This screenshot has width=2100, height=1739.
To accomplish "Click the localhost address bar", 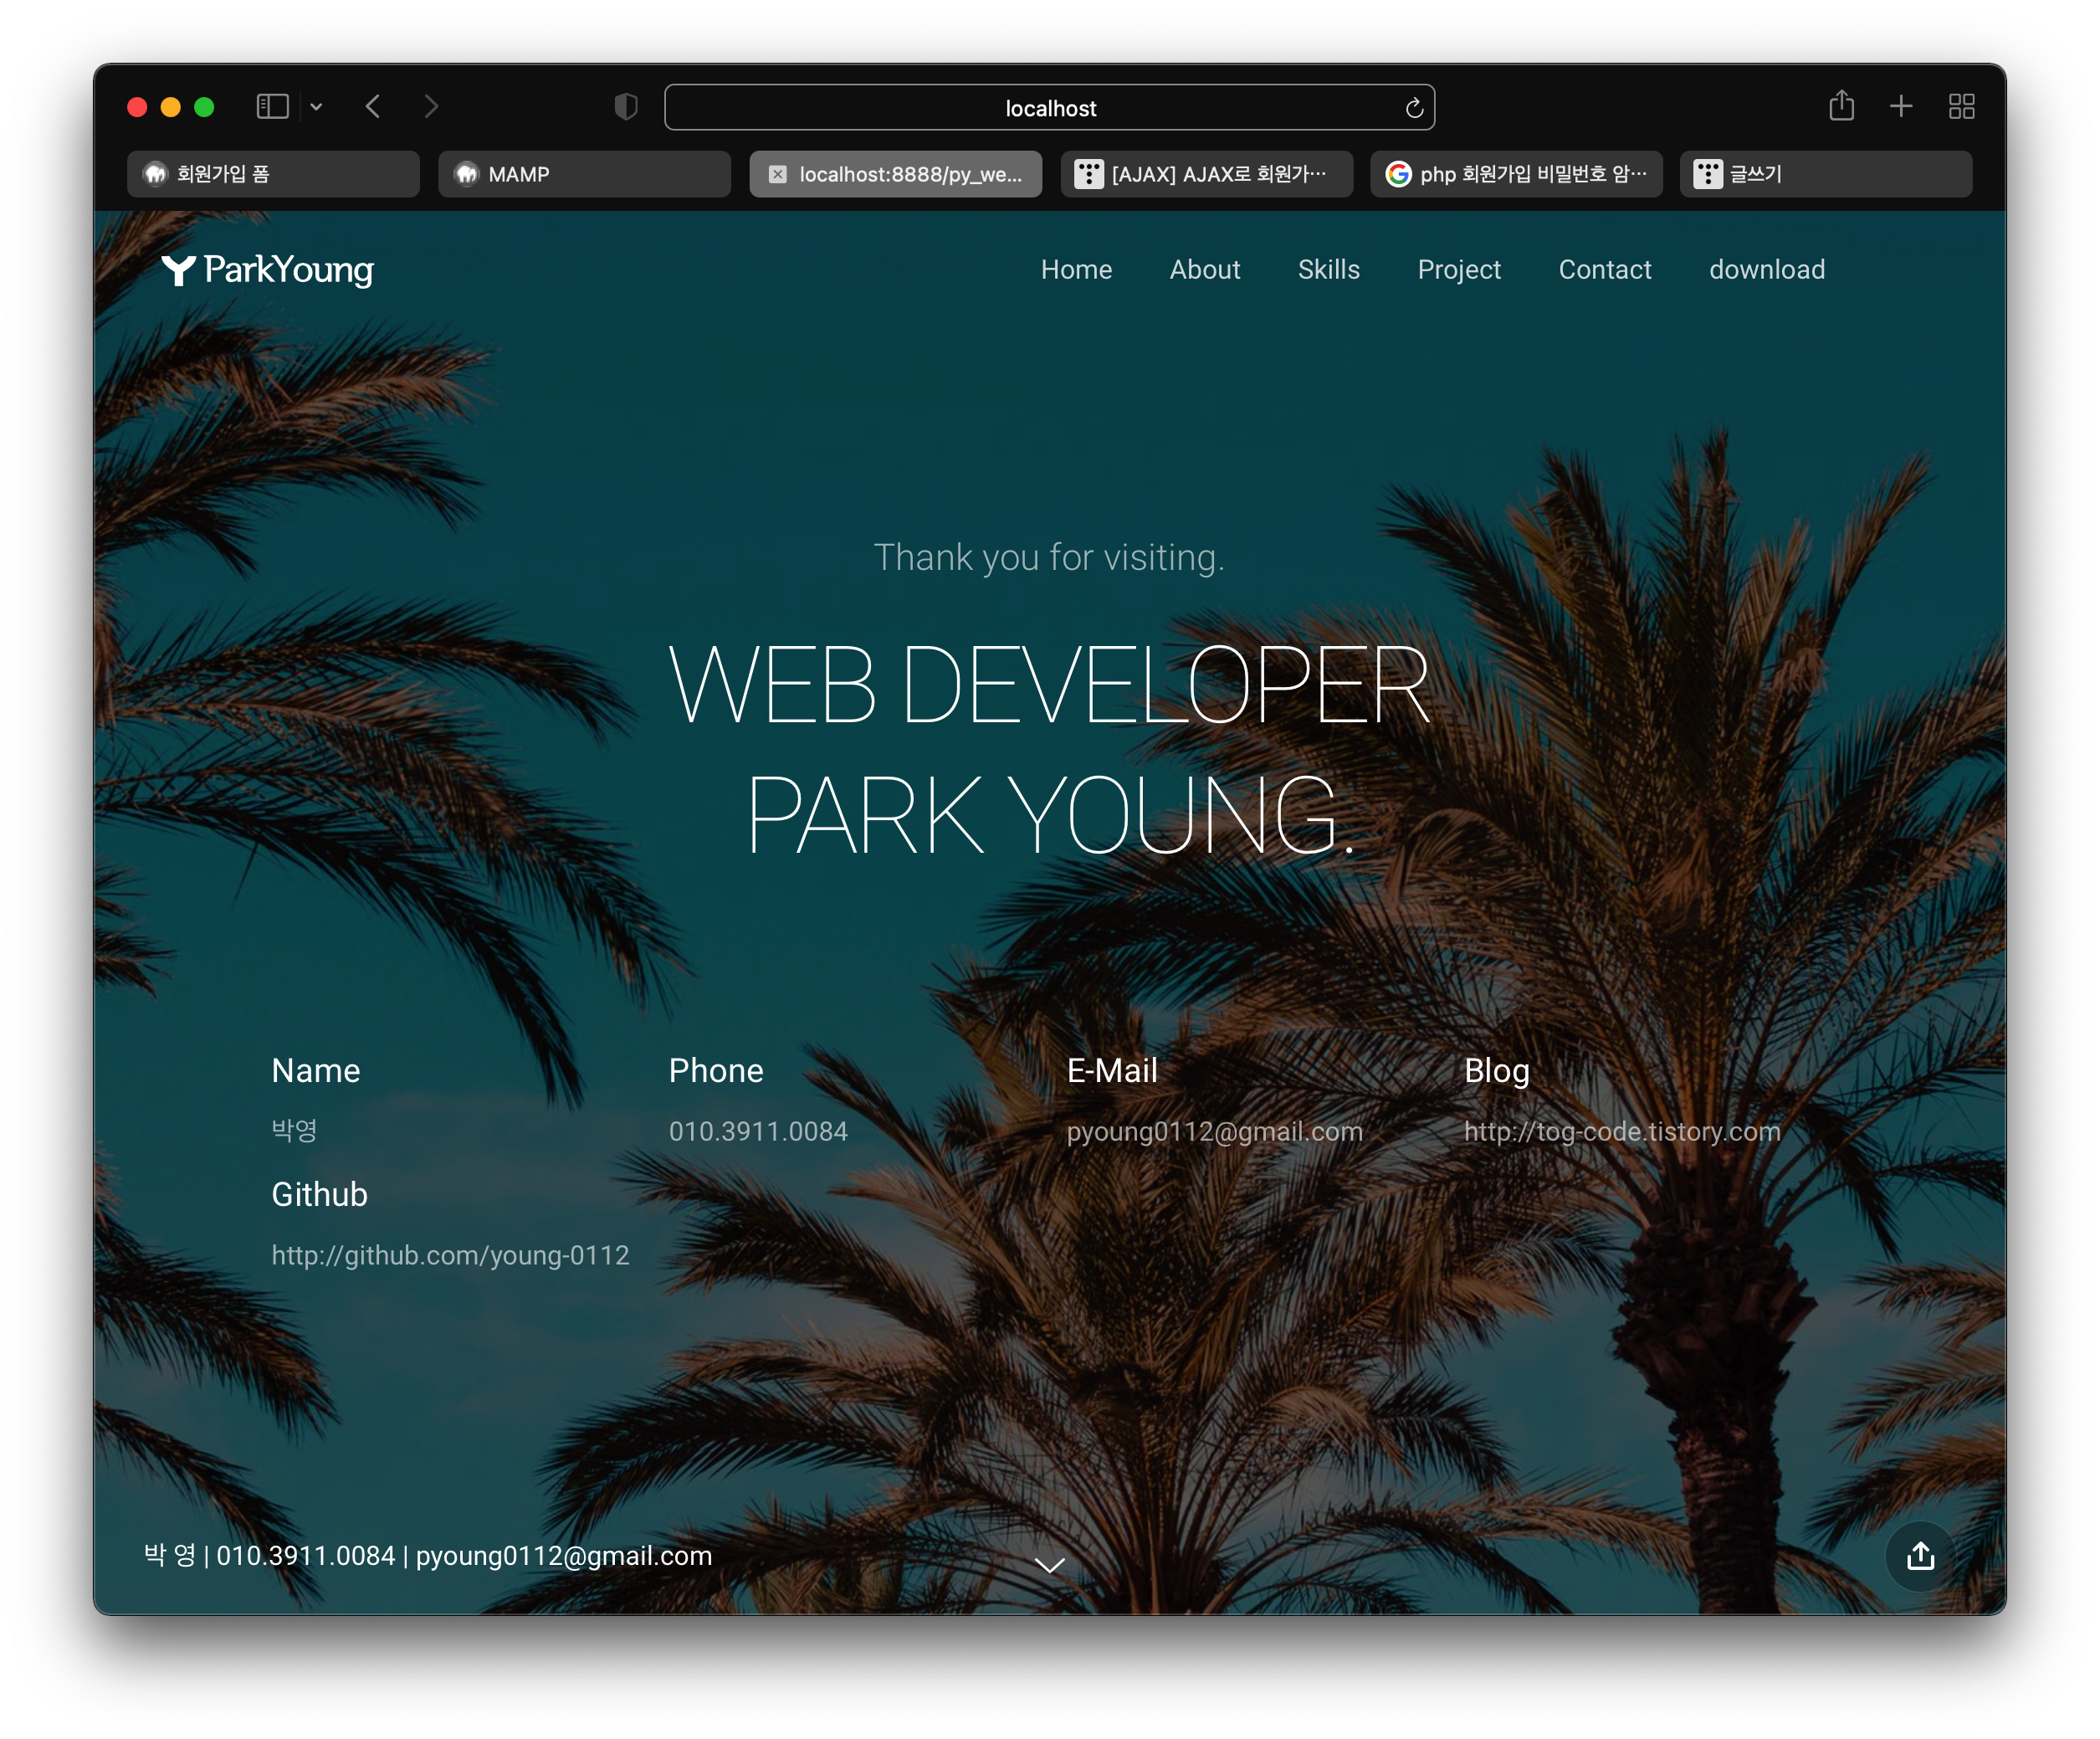I will [1050, 108].
